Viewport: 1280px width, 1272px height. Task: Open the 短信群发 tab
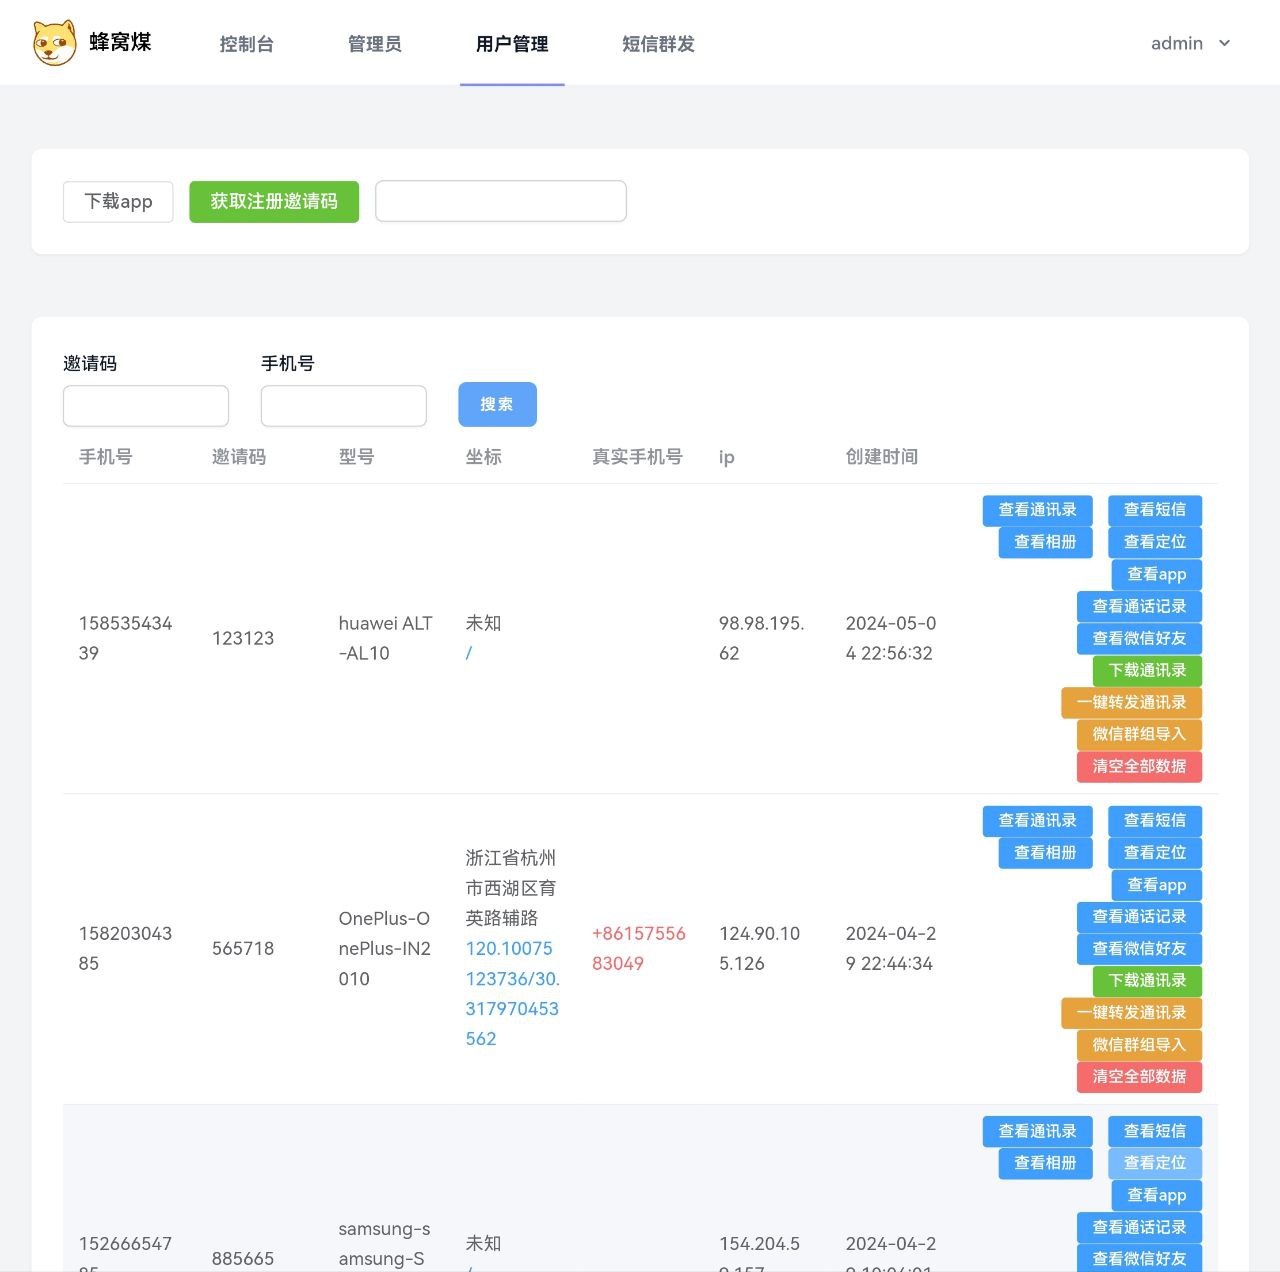click(x=657, y=44)
